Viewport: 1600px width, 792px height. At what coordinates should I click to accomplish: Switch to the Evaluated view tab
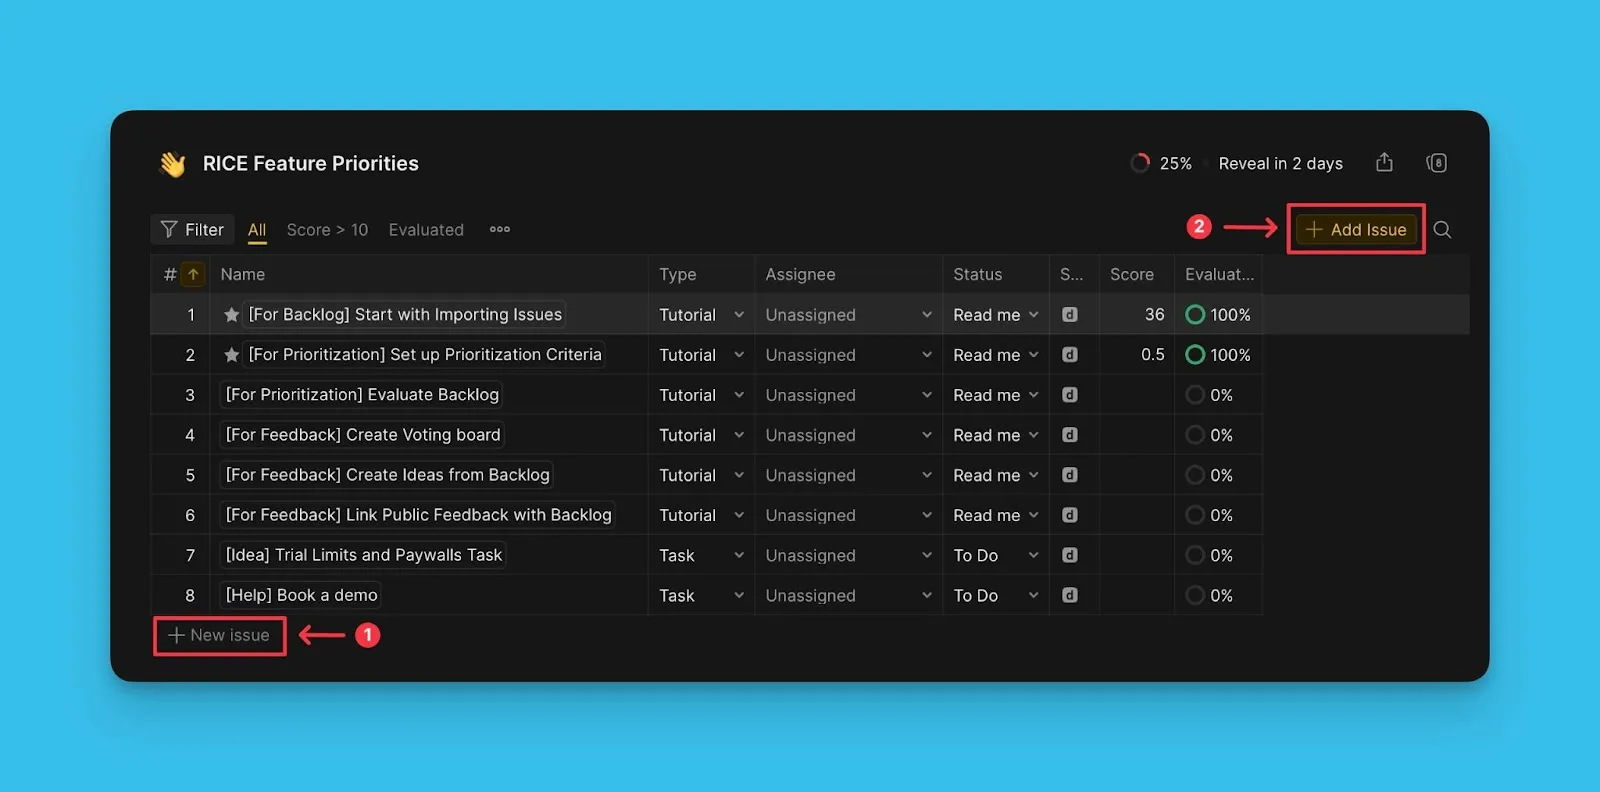[426, 230]
